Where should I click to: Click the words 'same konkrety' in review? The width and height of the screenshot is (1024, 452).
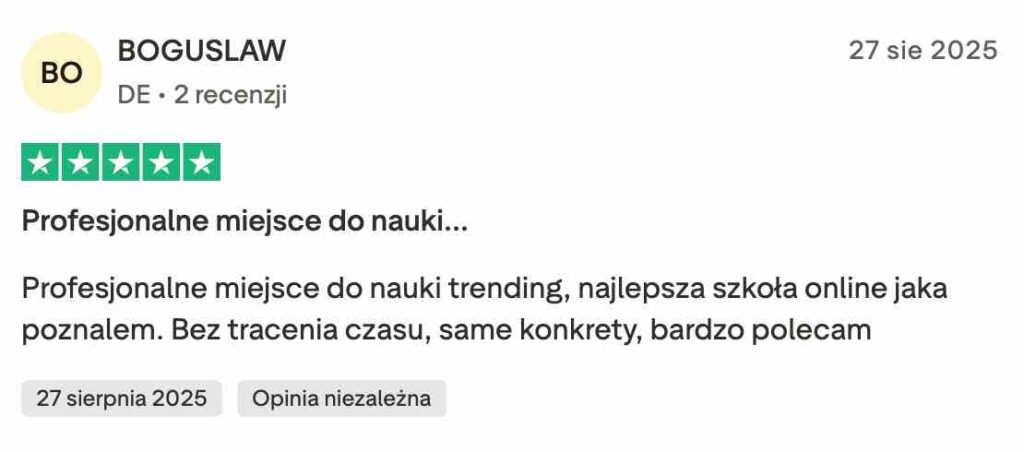coord(534,329)
